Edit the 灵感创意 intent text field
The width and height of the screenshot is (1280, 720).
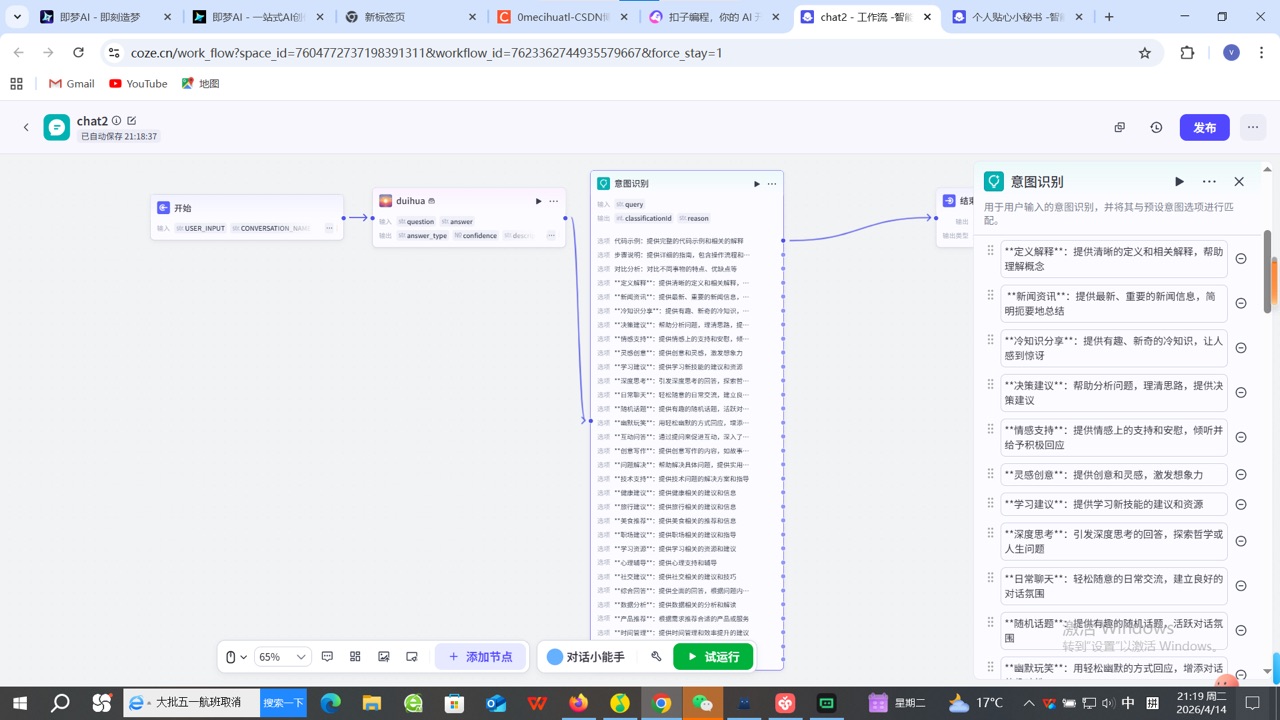pos(1114,475)
